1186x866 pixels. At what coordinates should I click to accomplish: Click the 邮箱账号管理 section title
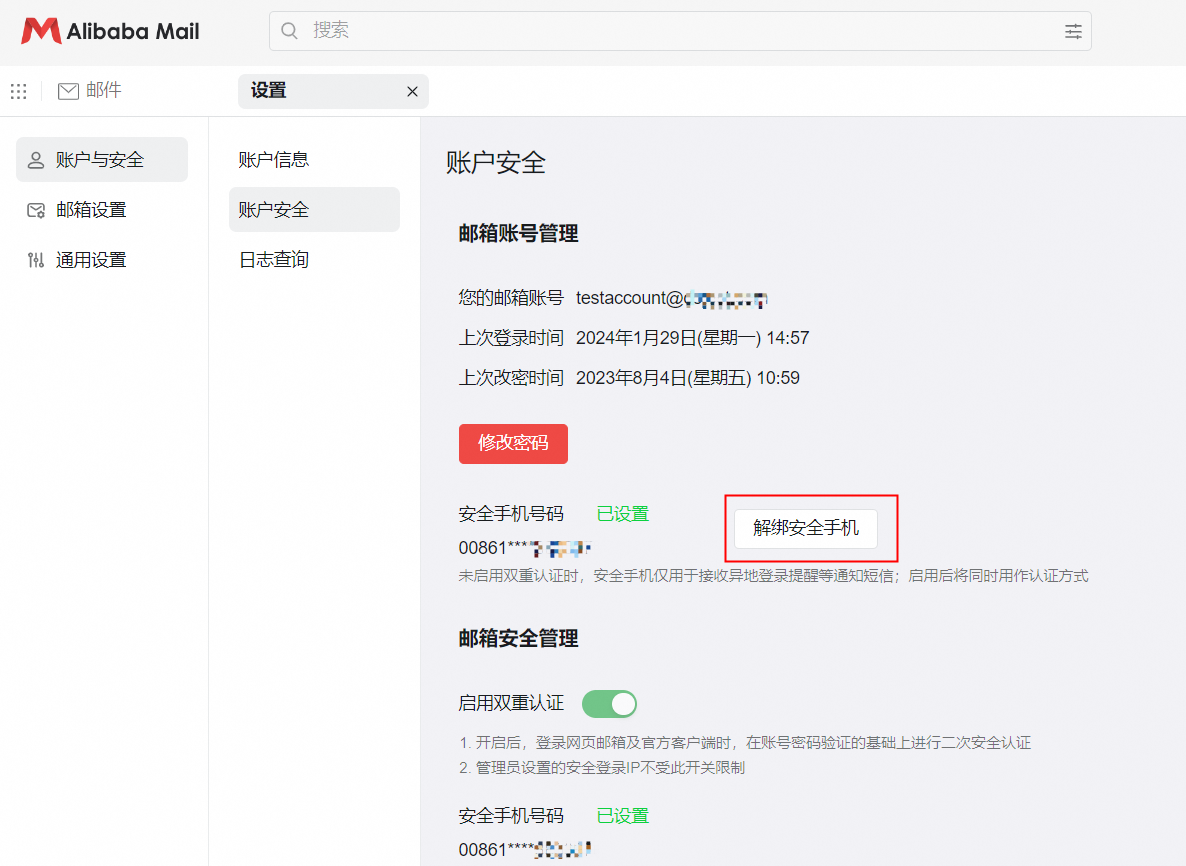pyautogui.click(x=518, y=234)
